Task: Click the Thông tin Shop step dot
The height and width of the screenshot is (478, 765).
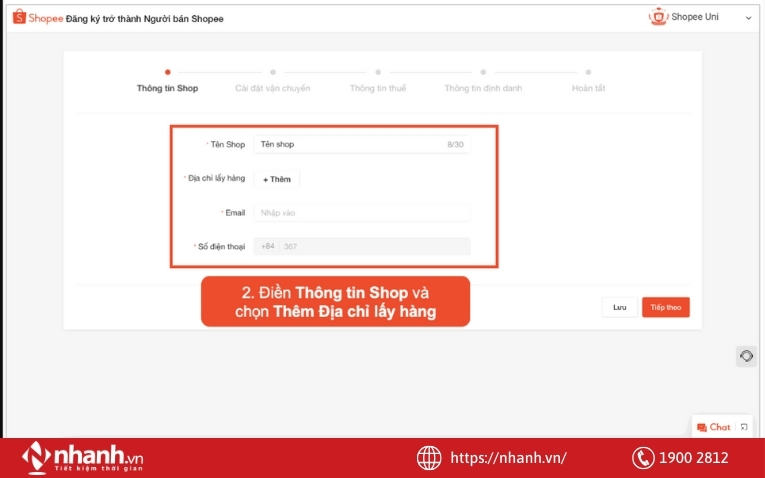Action: 167,72
